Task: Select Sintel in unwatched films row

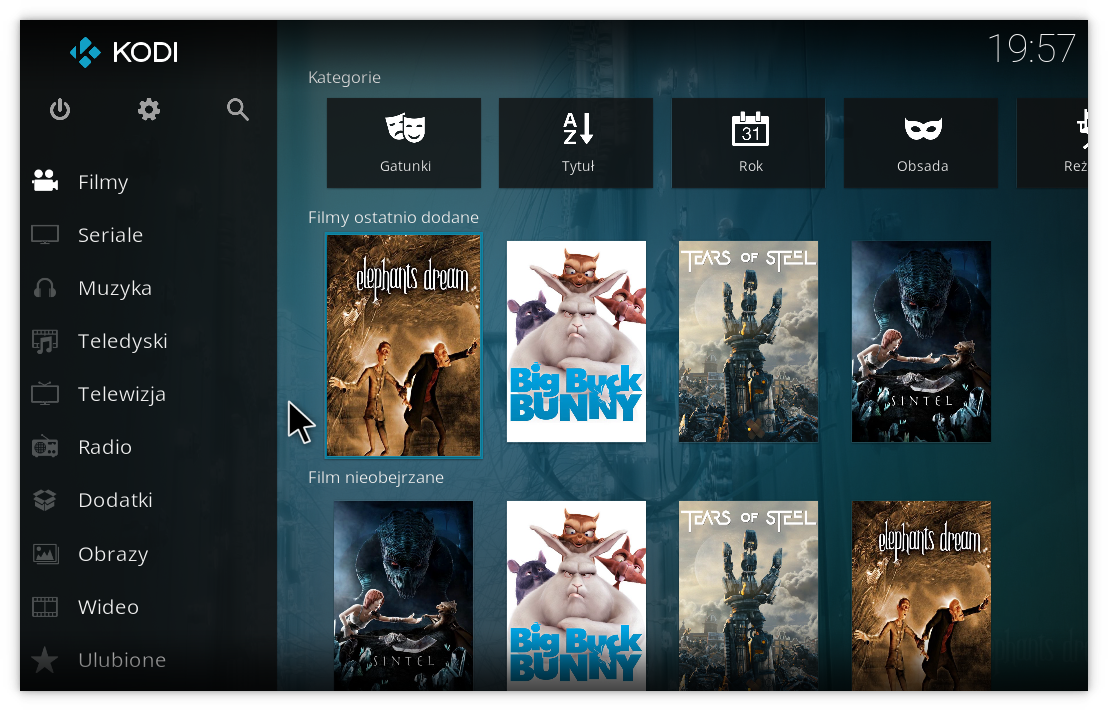Action: (x=403, y=595)
